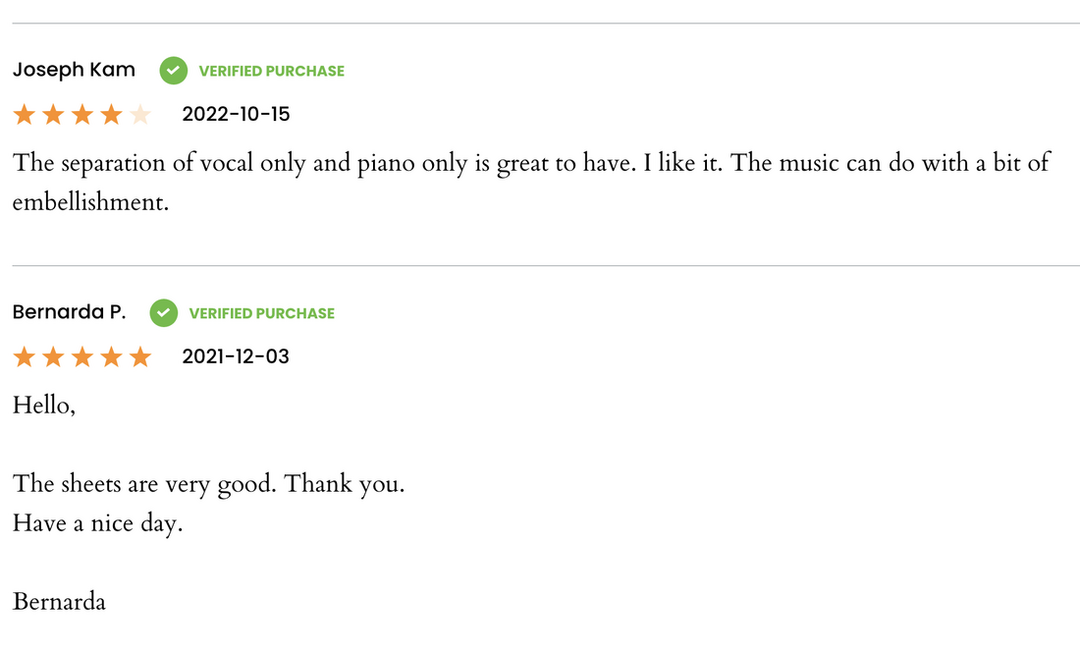Click the review text mentioning embellishment

pyautogui.click(x=530, y=182)
